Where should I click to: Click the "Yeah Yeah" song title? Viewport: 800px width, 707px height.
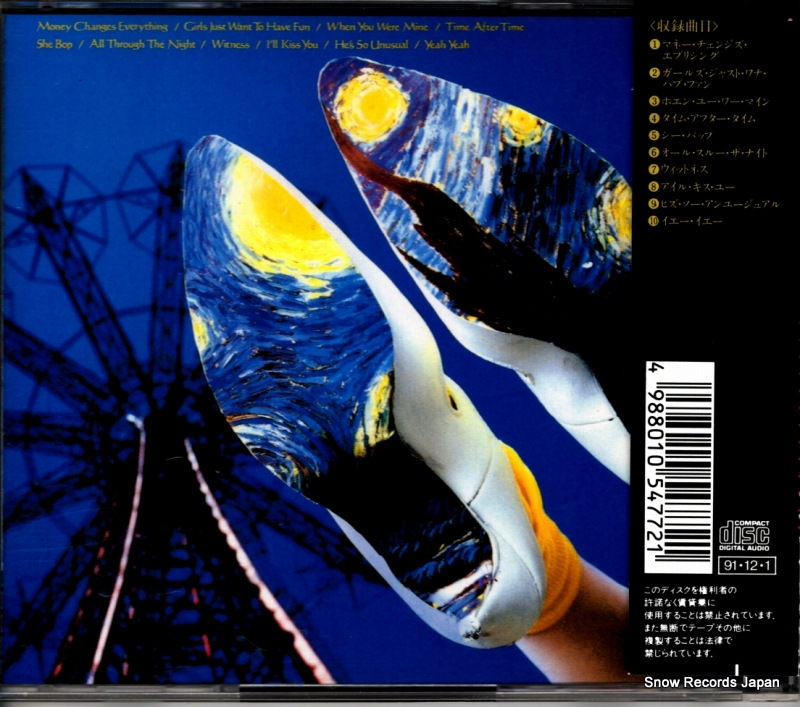click(x=446, y=44)
